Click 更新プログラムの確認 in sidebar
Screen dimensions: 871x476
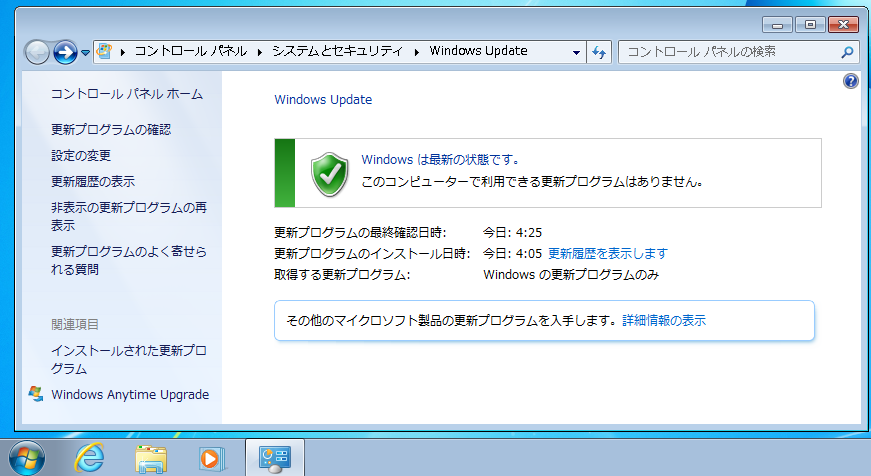(111, 129)
